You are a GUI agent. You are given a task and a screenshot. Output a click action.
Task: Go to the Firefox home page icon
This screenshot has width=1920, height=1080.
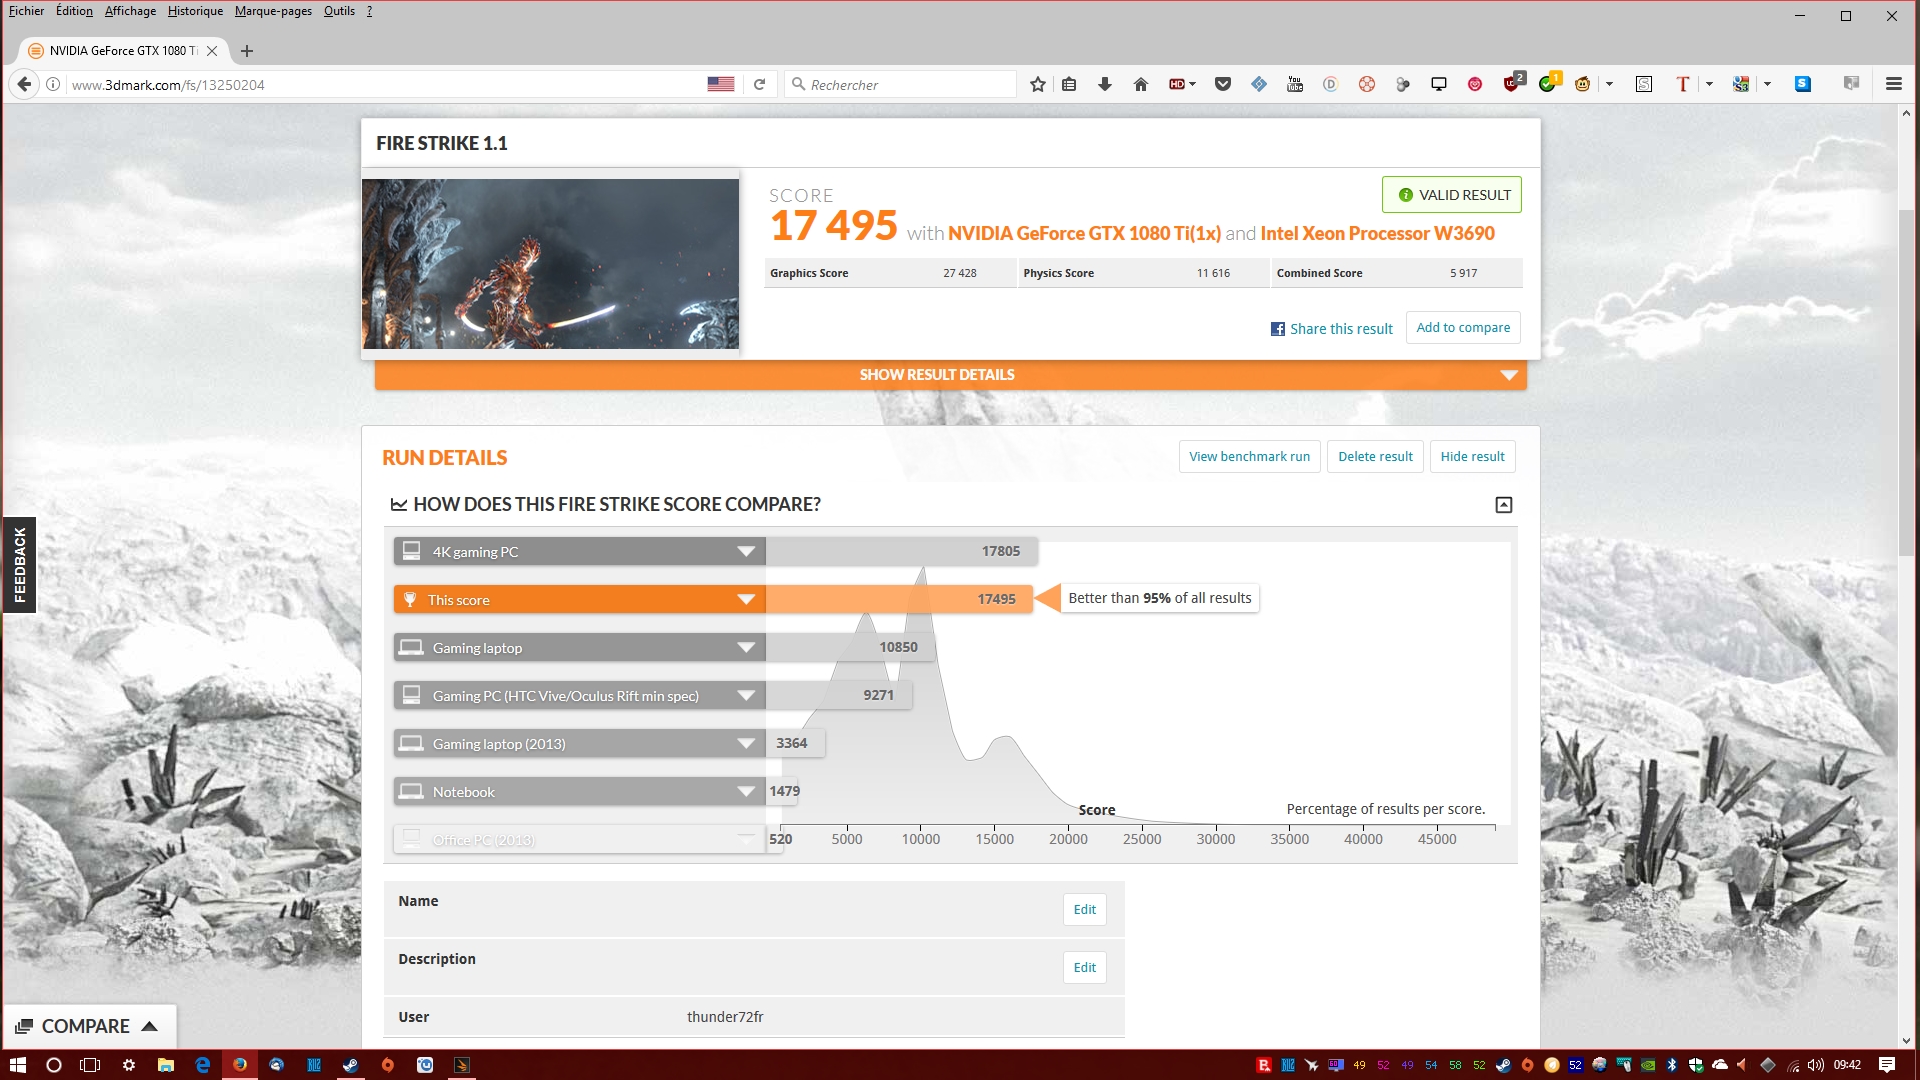[x=1141, y=85]
